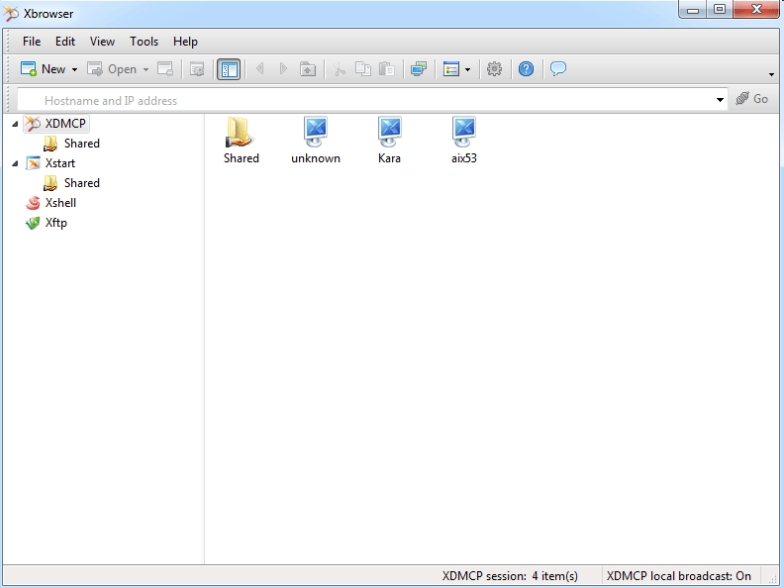This screenshot has width=784, height=588.
Task: Click the New session button
Action: [43, 69]
